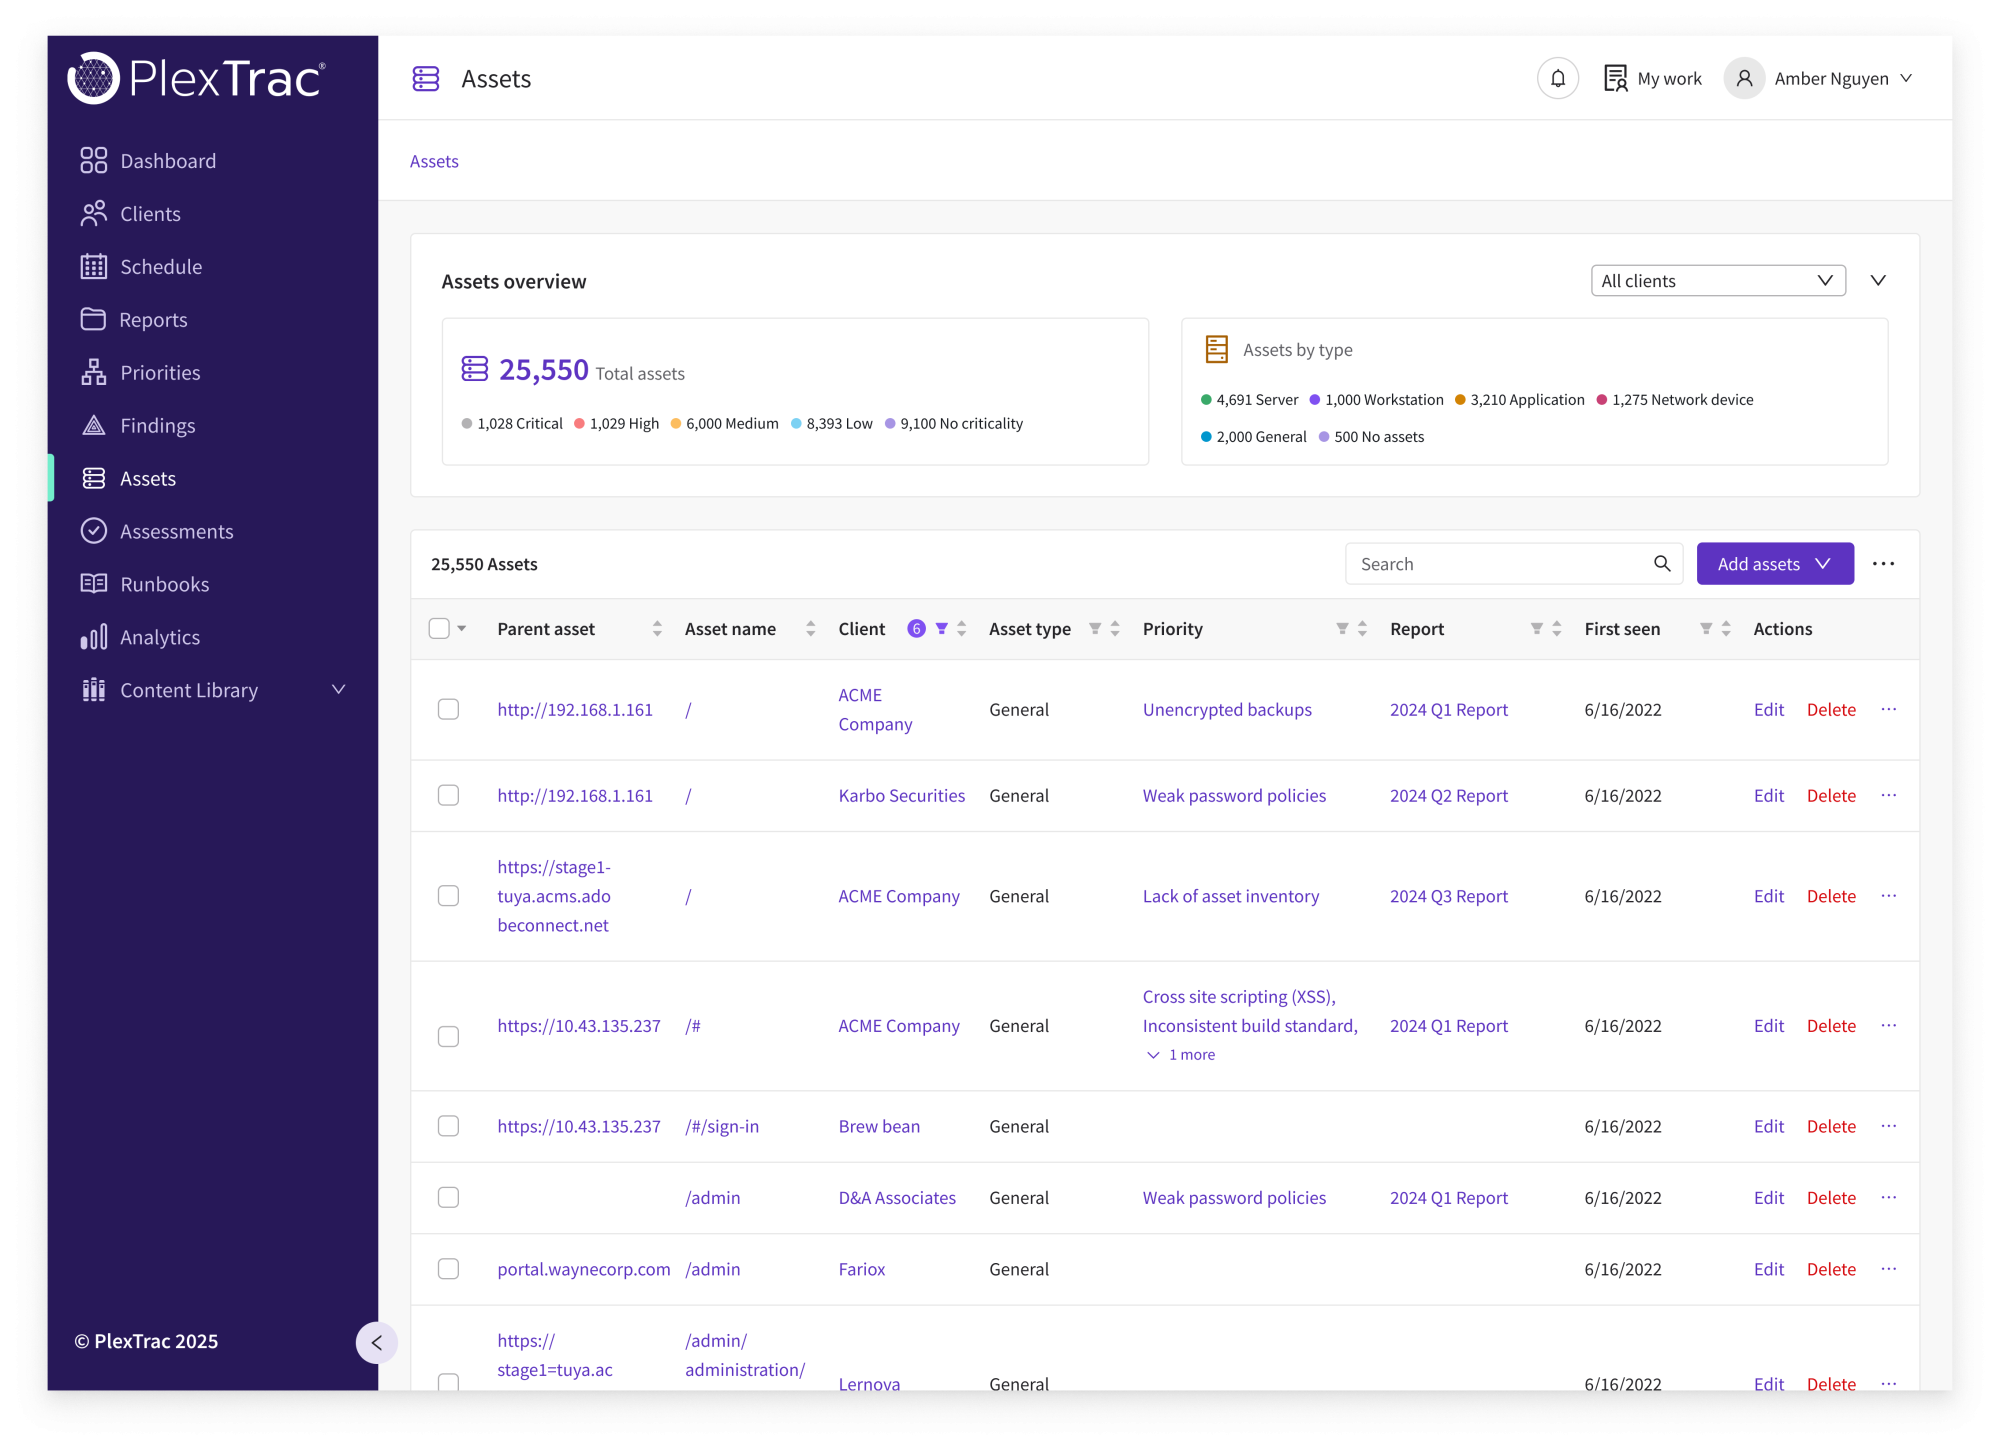
Task: Click the Client column filter icon
Action: pyautogui.click(x=941, y=629)
